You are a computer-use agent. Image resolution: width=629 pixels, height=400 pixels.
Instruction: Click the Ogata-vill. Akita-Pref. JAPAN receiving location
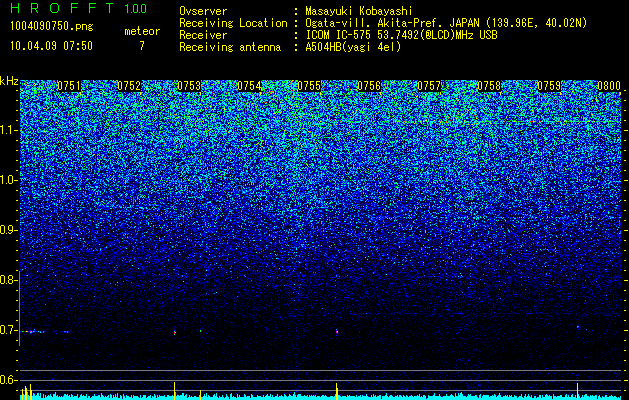coord(446,23)
